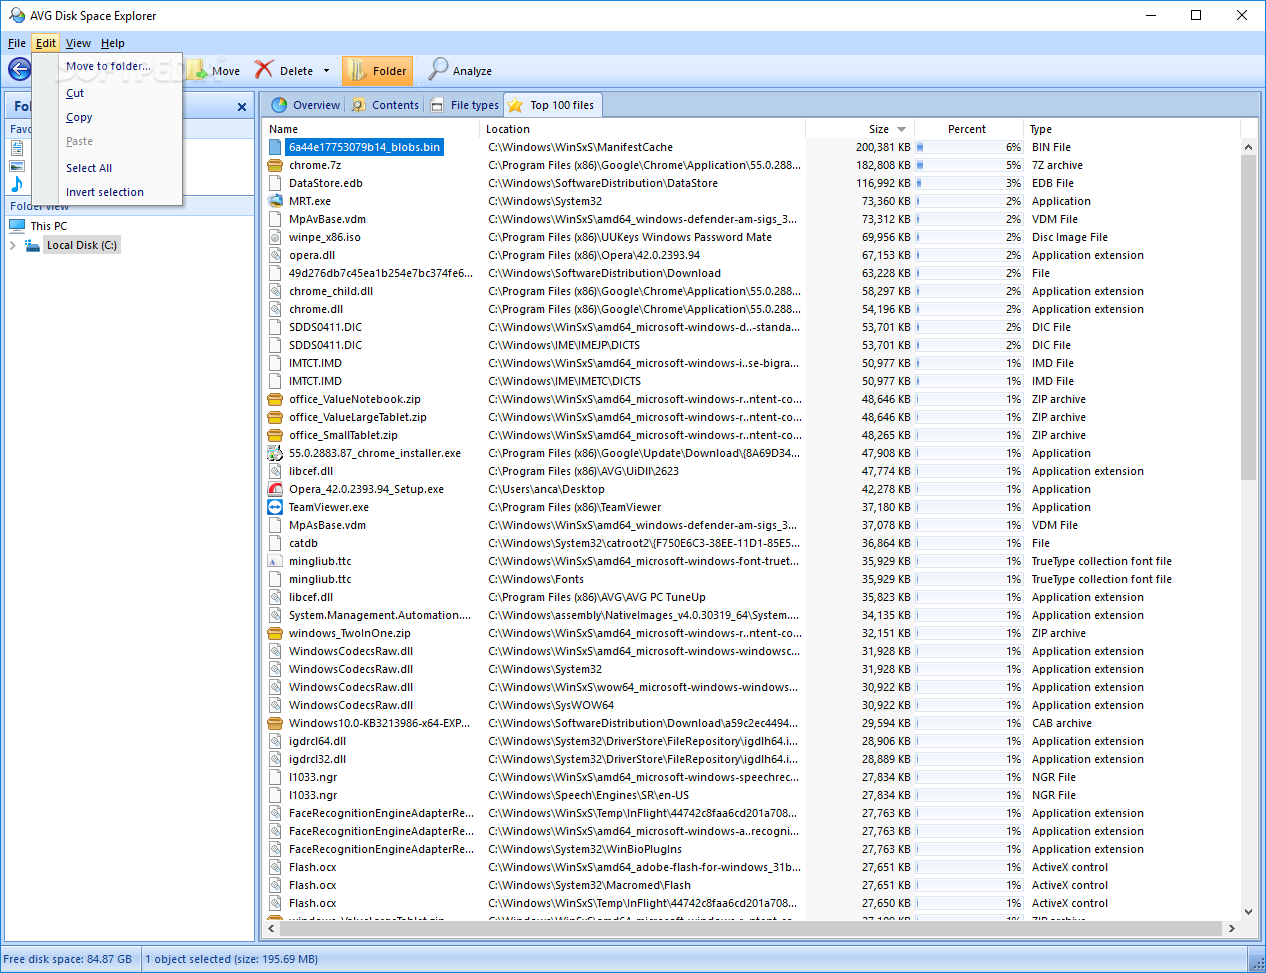
Task: Click the 6% percent bar of first row
Action: pos(969,147)
